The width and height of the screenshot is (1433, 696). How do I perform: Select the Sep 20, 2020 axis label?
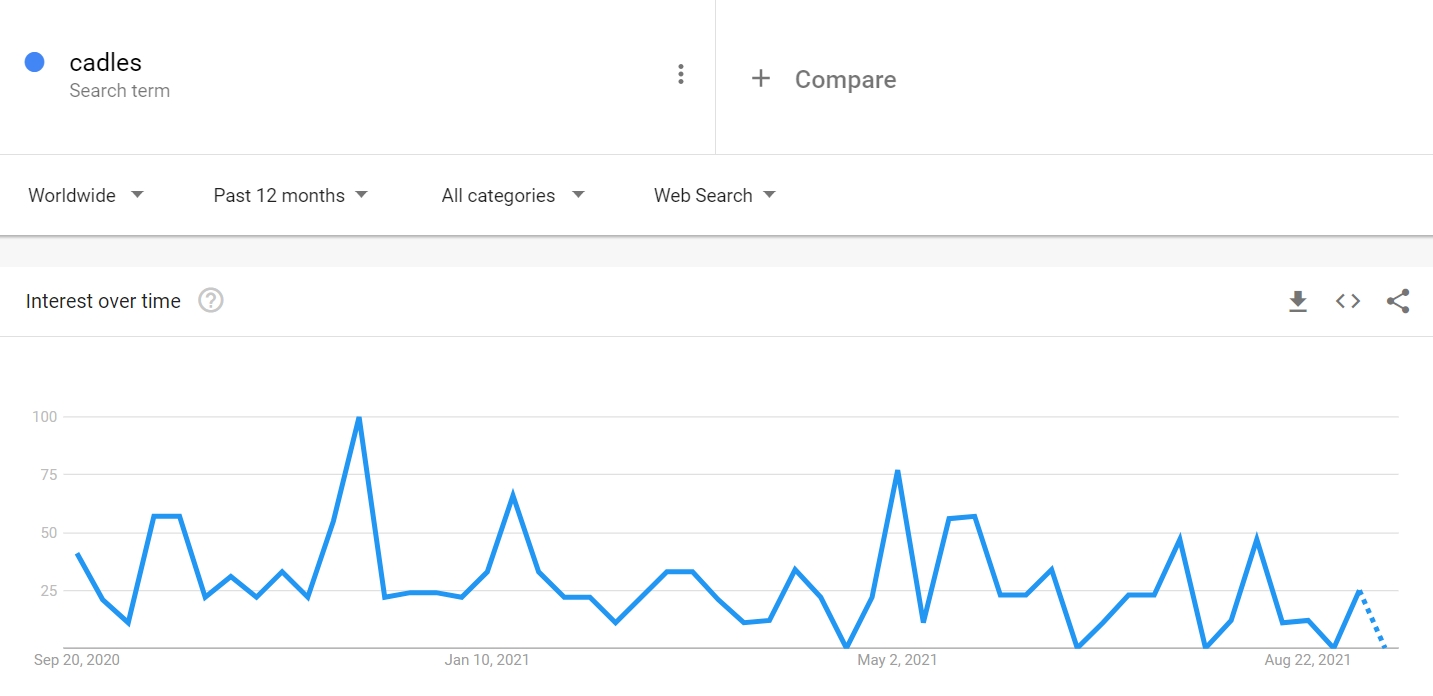point(75,660)
